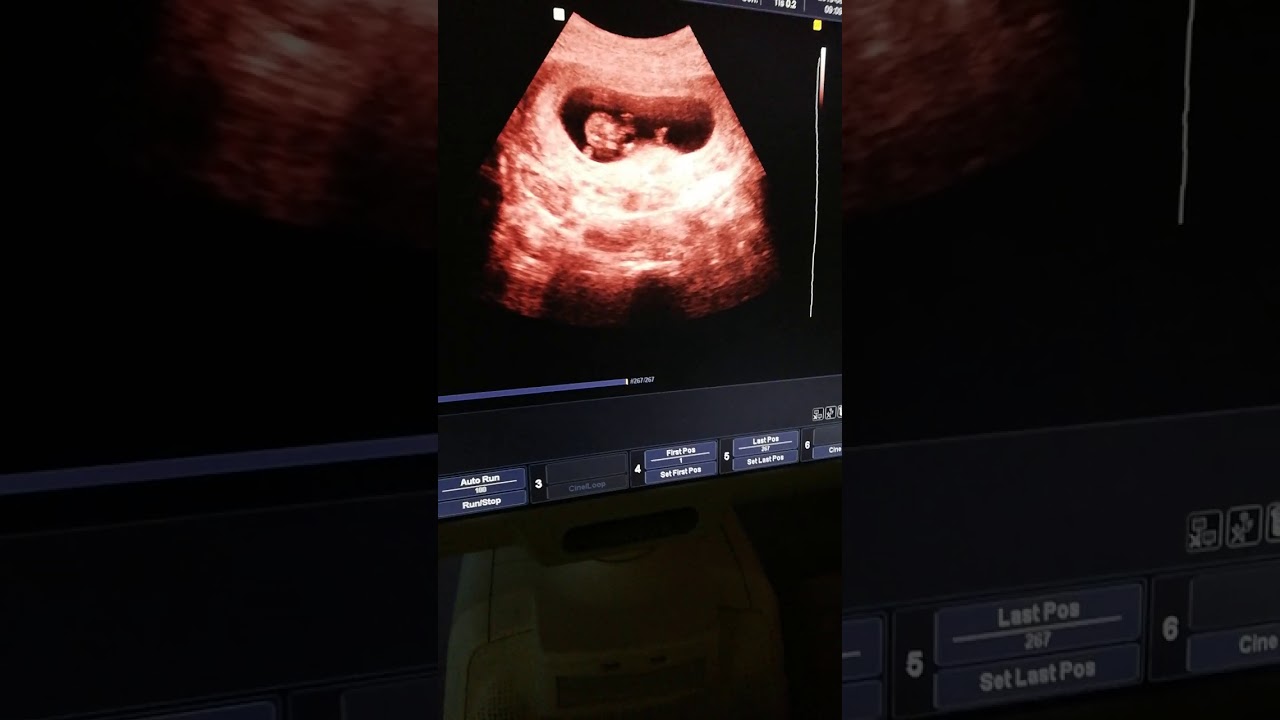Screen dimensions: 1280x720
Task: Select the greyed-out Cine/Loop button
Action: pyautogui.click(x=587, y=487)
